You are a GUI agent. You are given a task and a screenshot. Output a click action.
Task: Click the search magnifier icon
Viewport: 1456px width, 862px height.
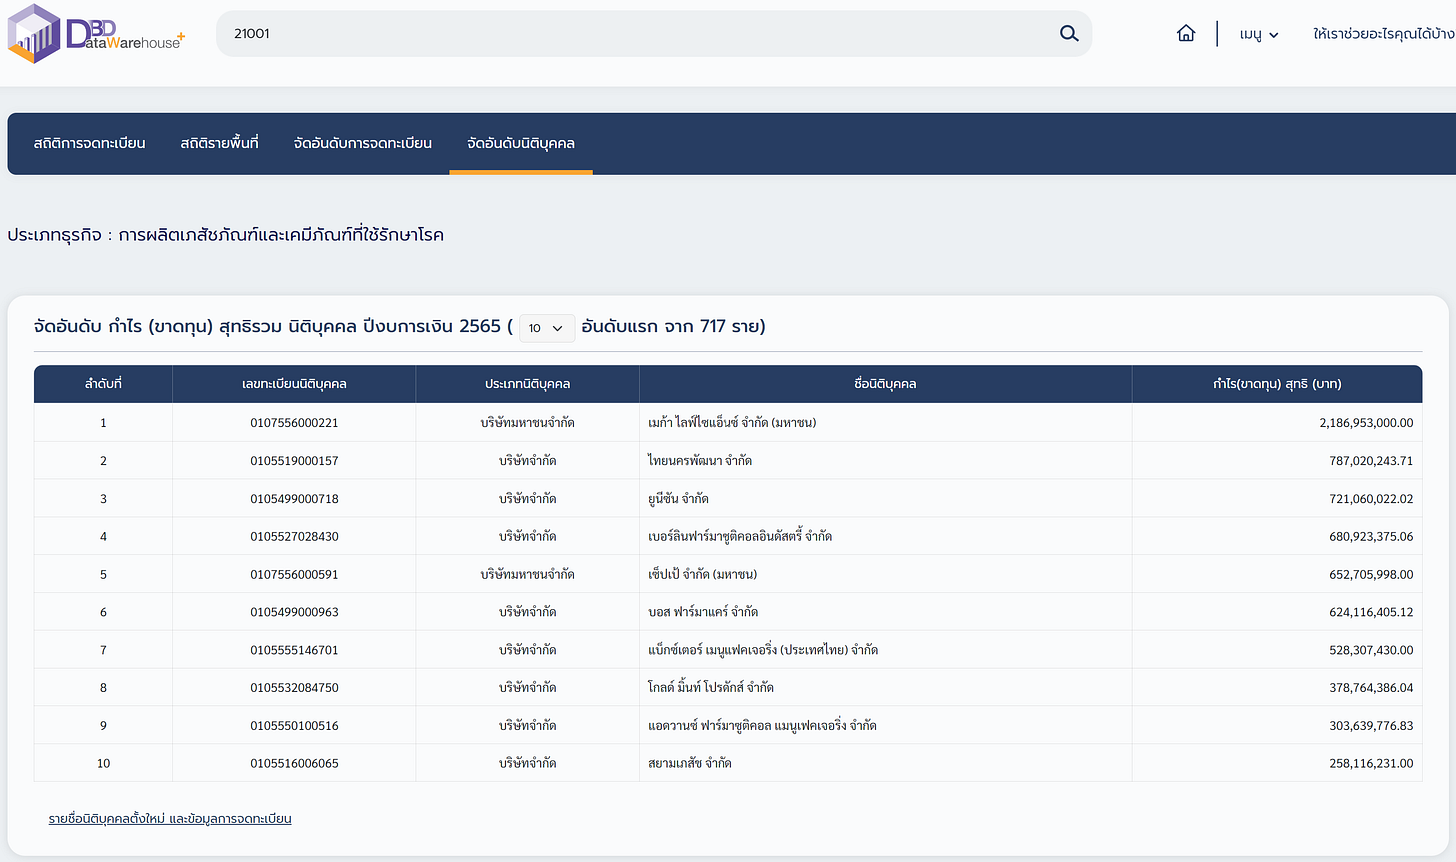coord(1069,33)
